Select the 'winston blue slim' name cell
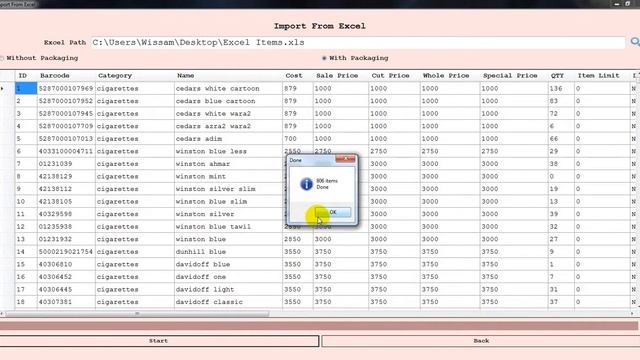 [228, 202]
